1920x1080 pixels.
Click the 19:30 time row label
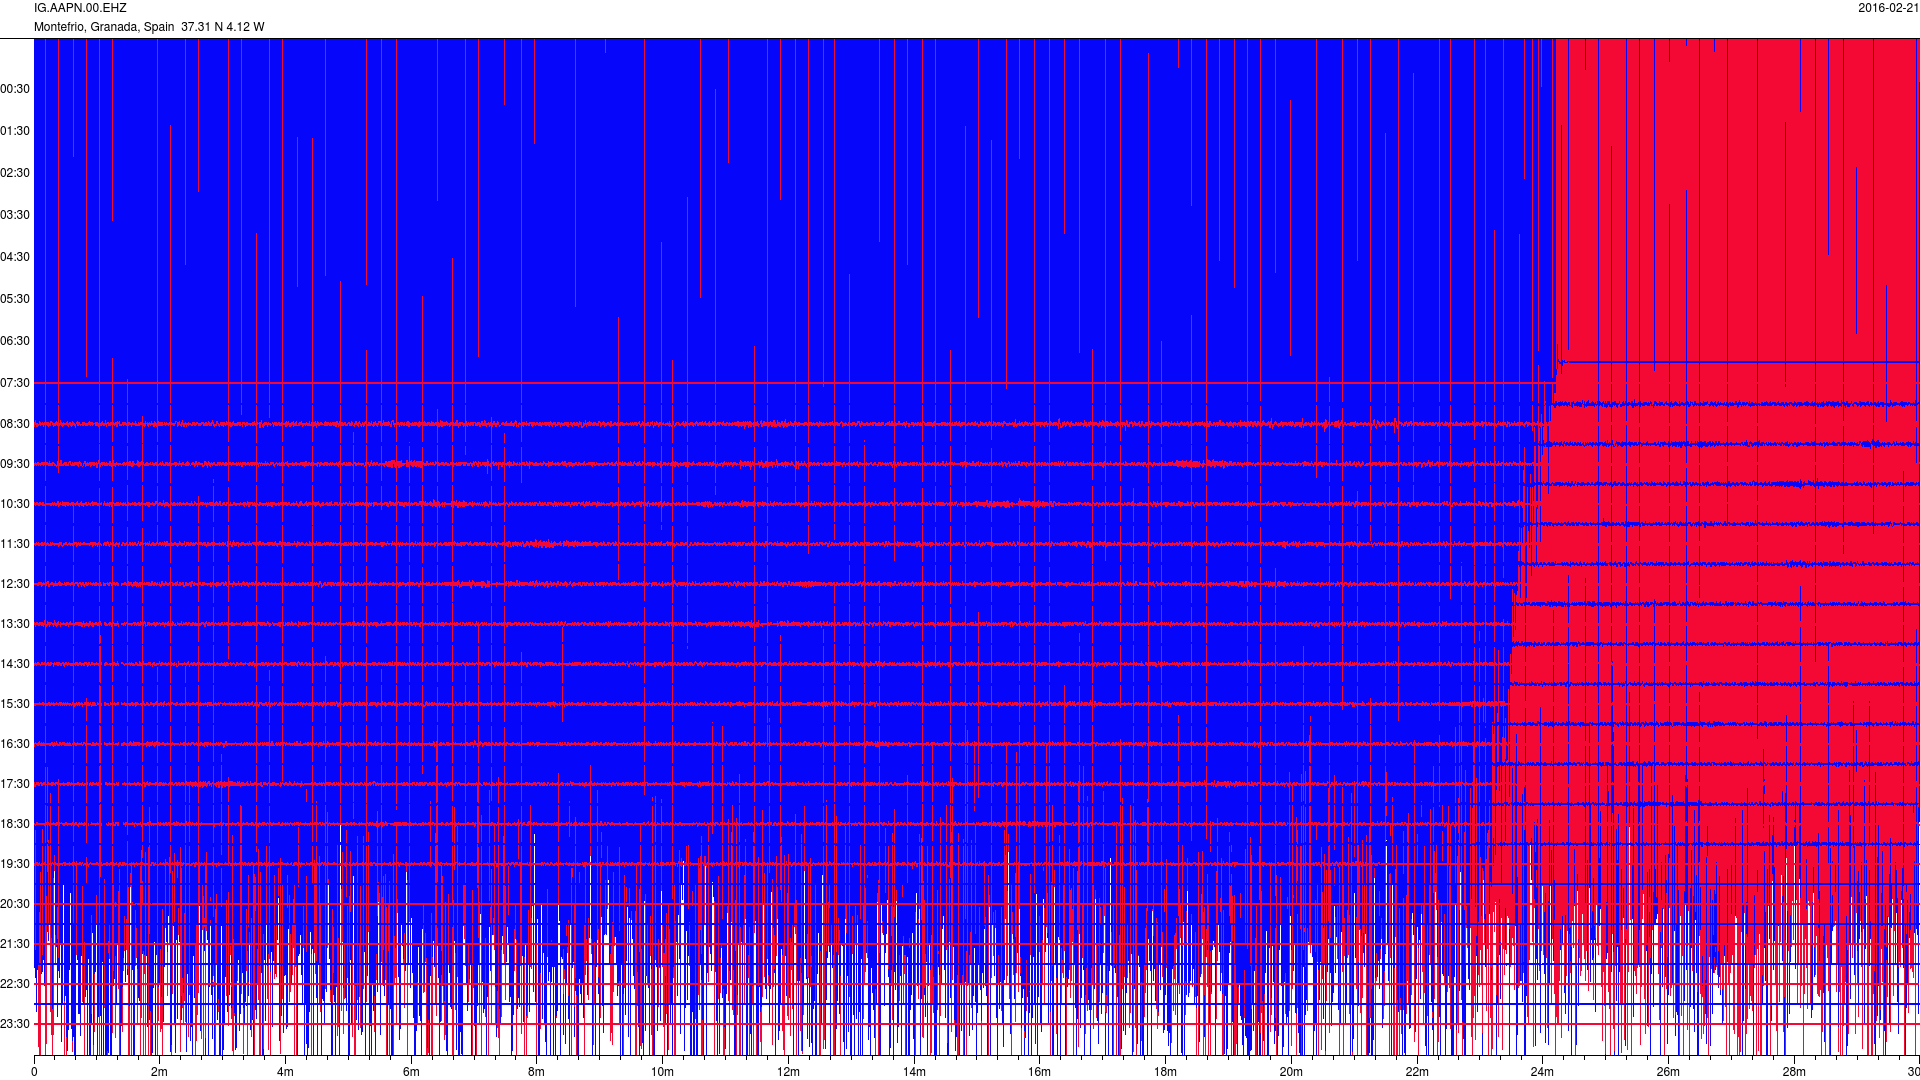coord(15,864)
